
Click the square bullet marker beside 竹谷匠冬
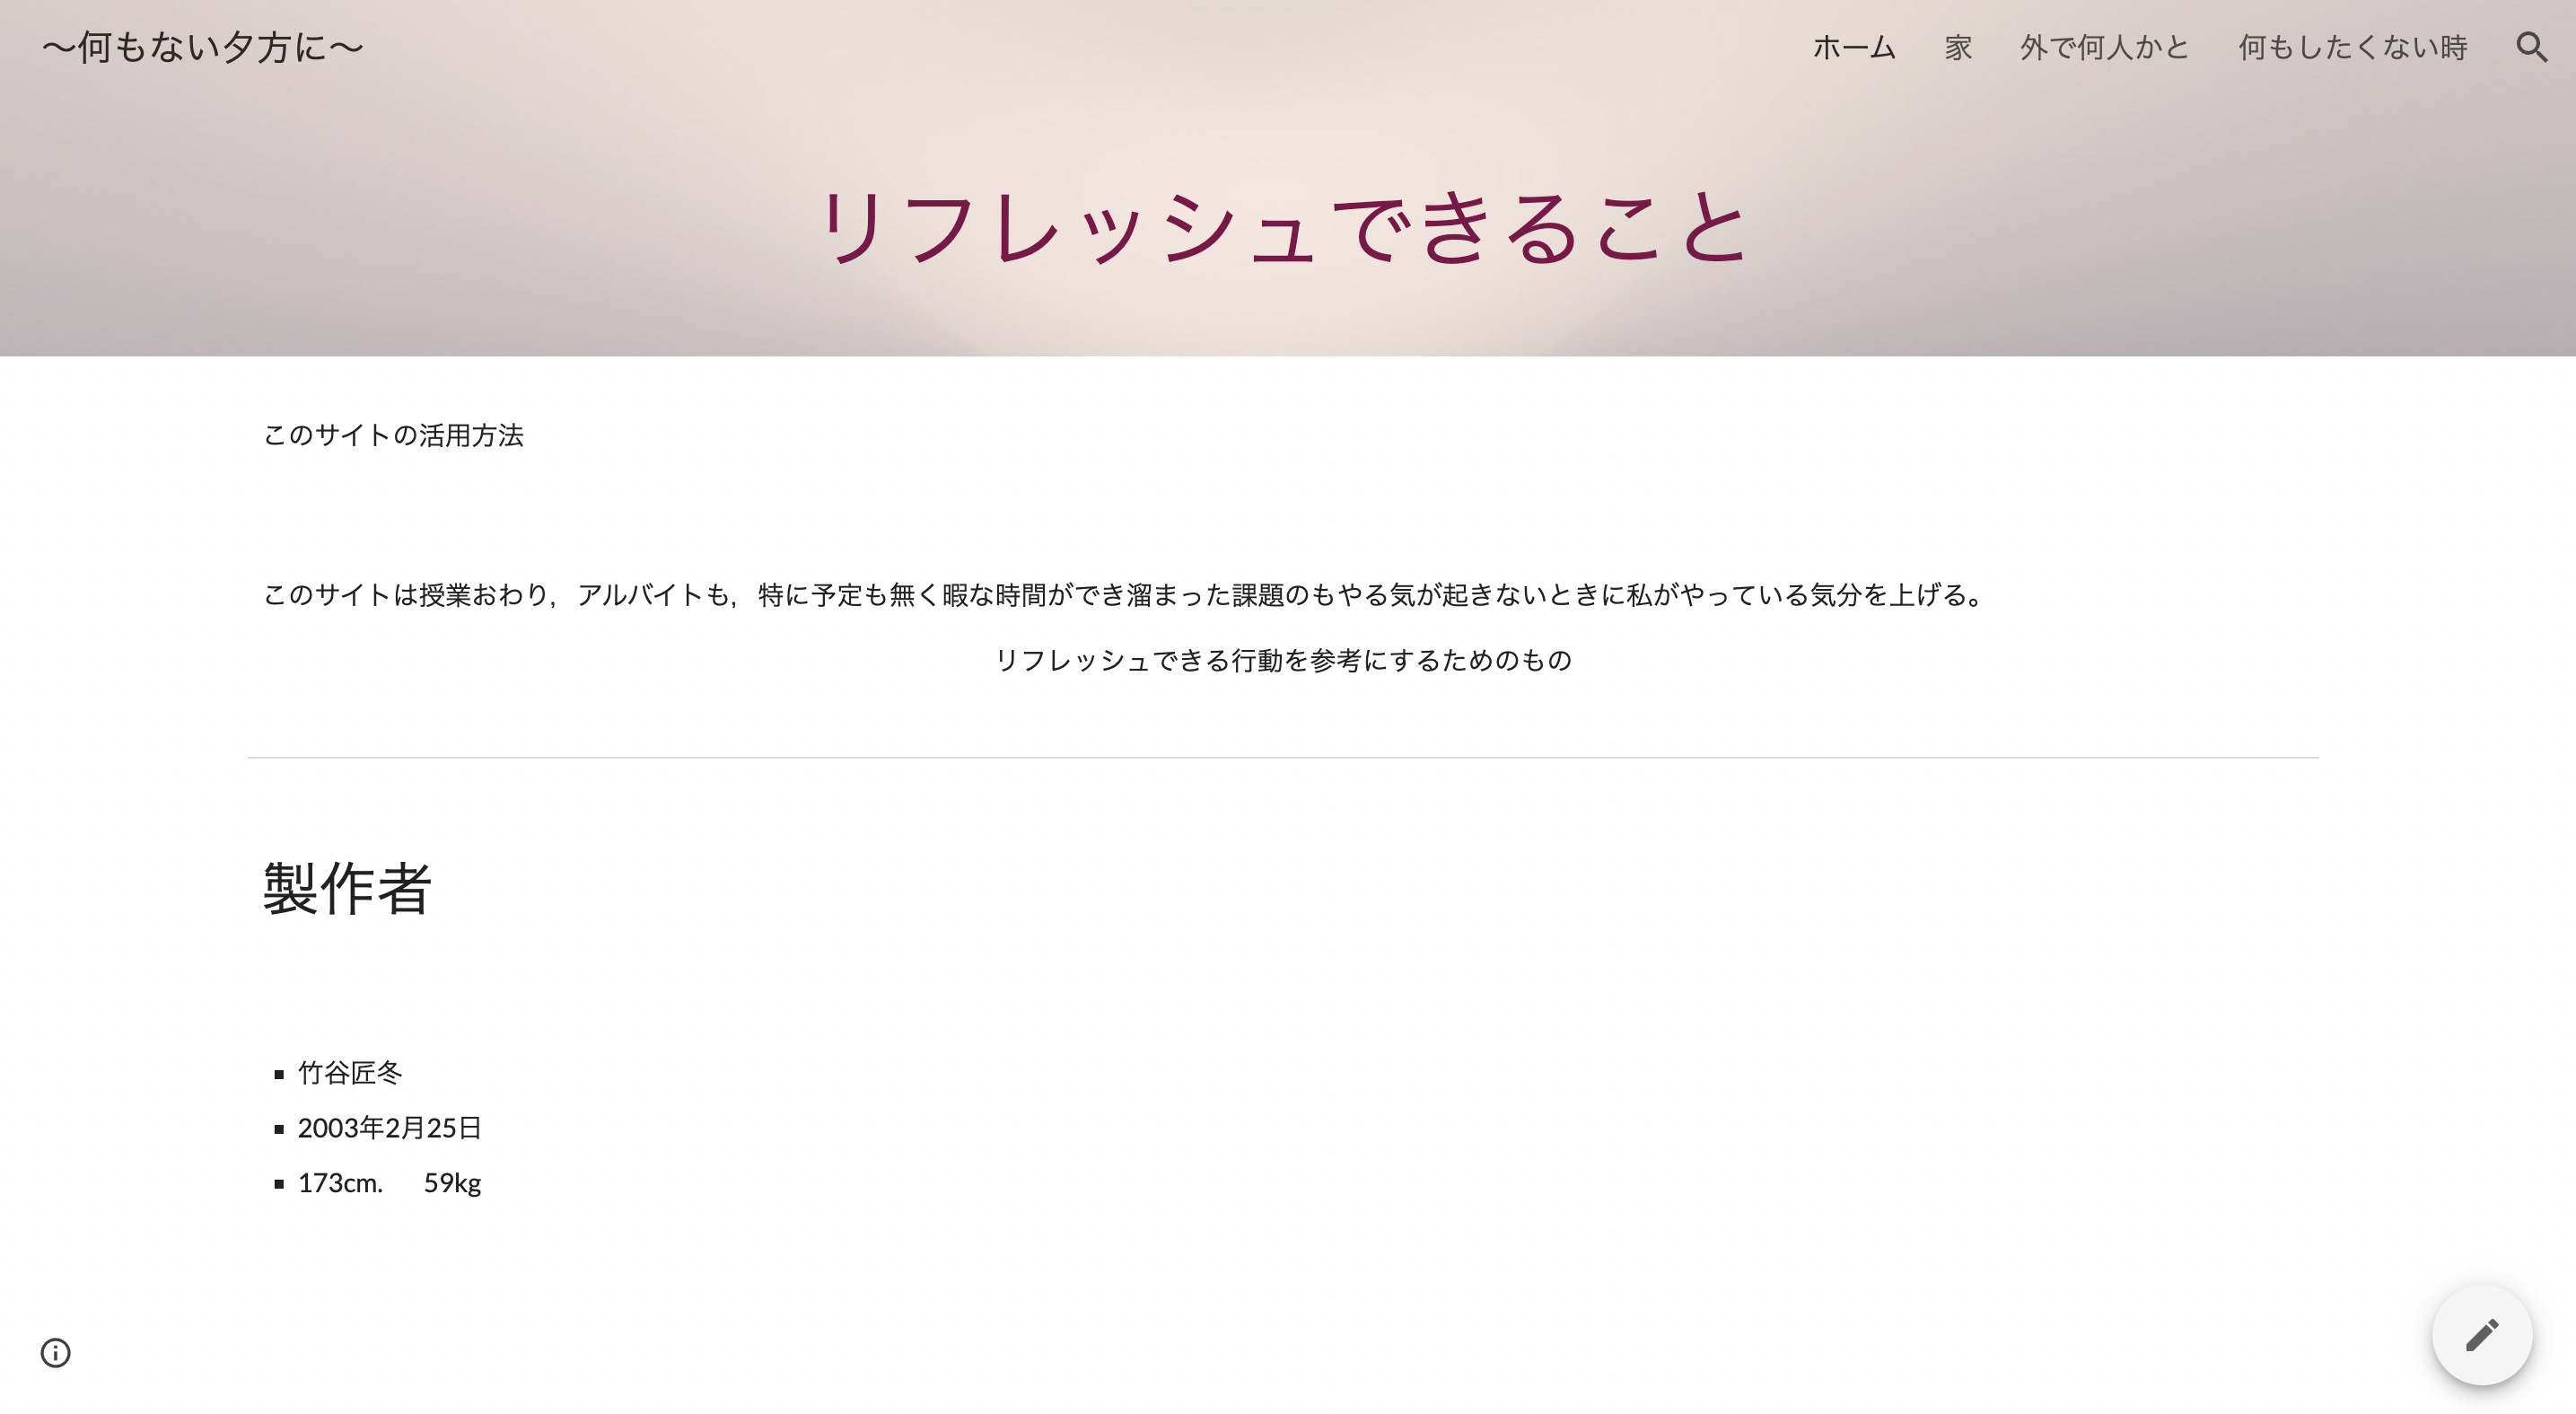pyautogui.click(x=279, y=1075)
